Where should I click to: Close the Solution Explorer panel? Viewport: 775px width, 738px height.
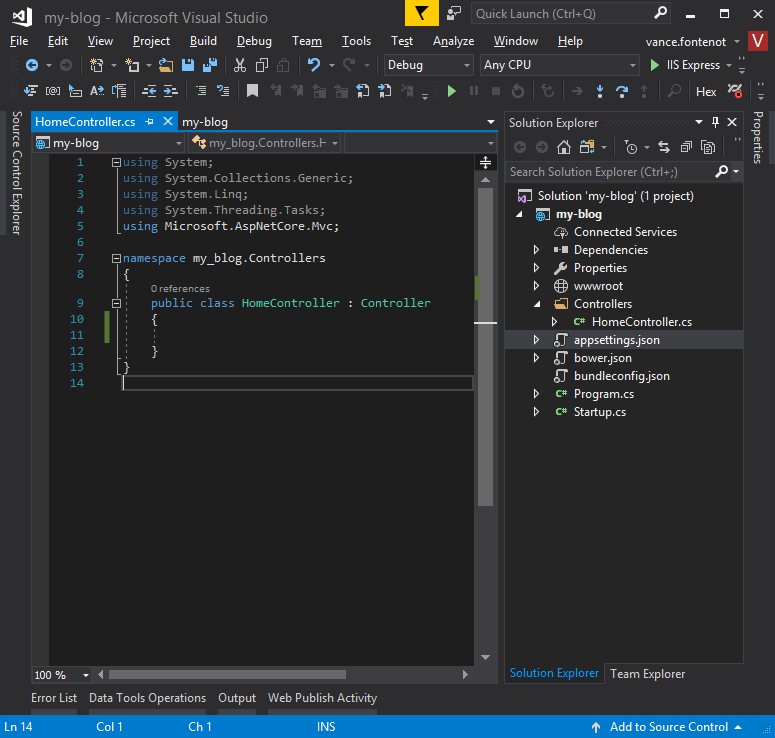732,122
